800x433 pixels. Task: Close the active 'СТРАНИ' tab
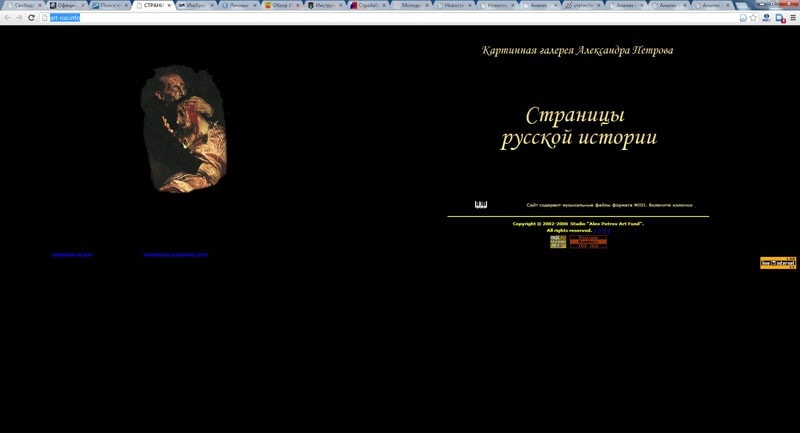169,6
